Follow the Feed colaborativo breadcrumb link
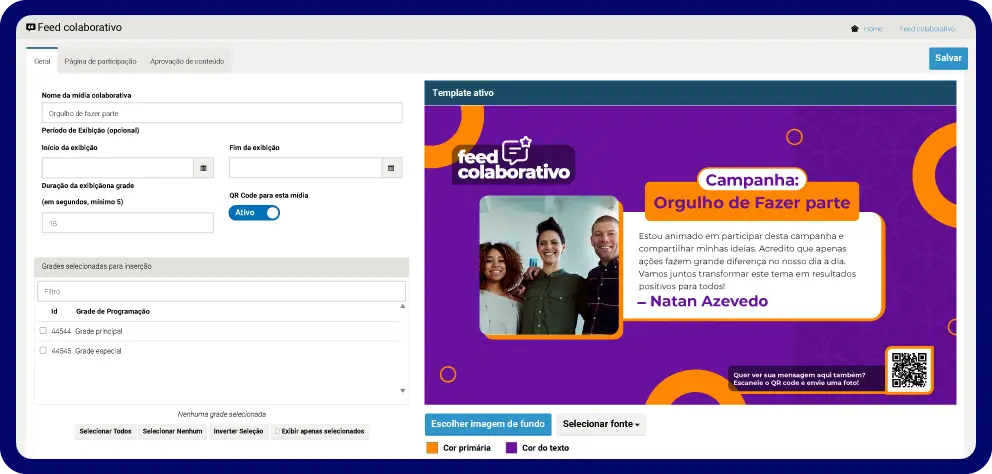 click(927, 29)
